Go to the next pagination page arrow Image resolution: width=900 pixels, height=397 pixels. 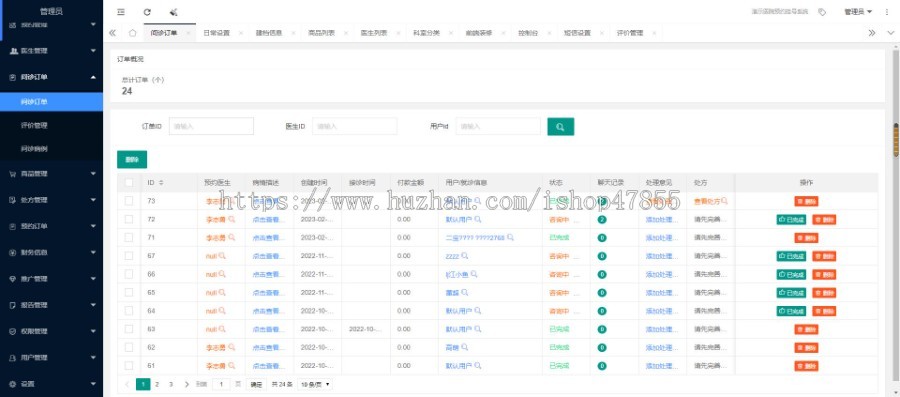point(186,384)
